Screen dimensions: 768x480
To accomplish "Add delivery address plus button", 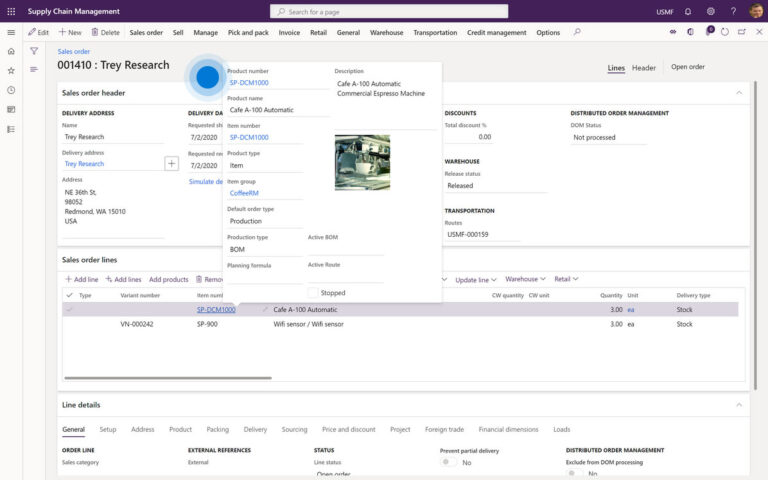I will click(x=171, y=164).
